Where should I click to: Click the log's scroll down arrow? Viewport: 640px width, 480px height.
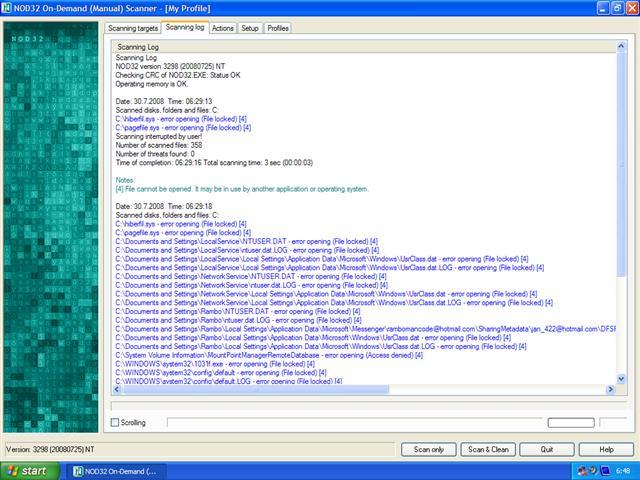tap(621, 379)
